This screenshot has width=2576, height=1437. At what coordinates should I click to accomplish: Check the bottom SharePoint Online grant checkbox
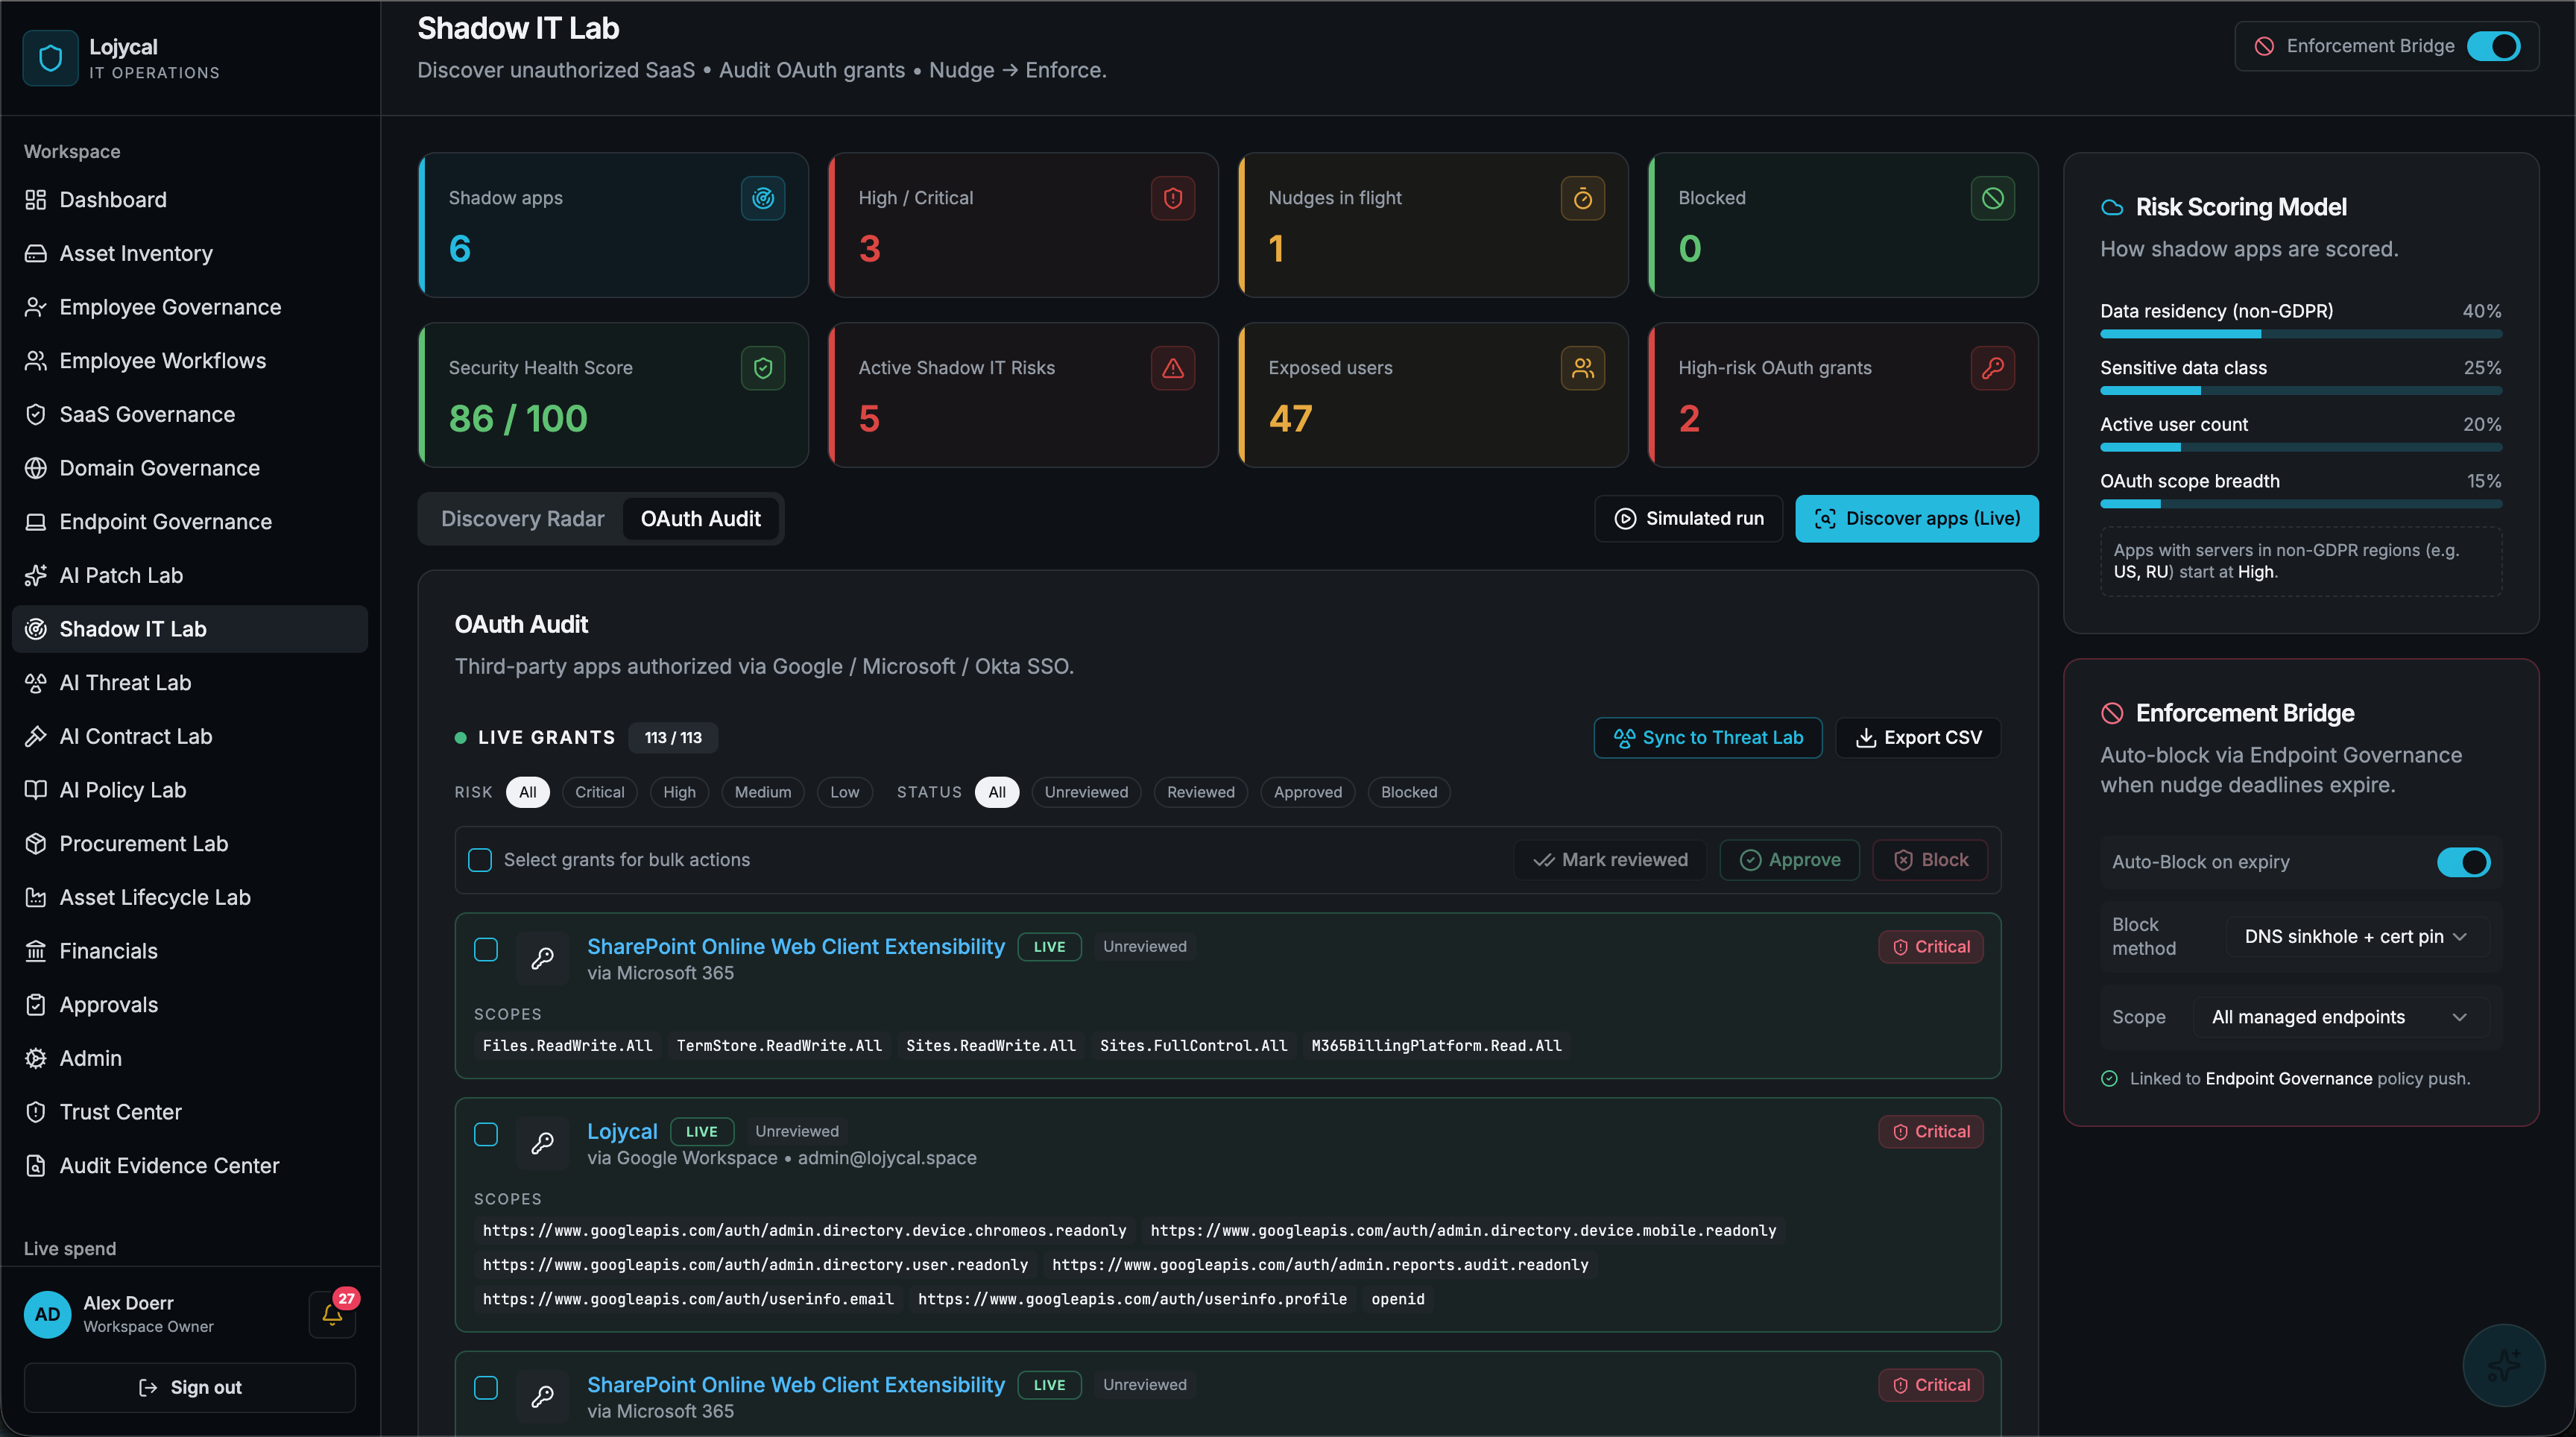coord(486,1387)
